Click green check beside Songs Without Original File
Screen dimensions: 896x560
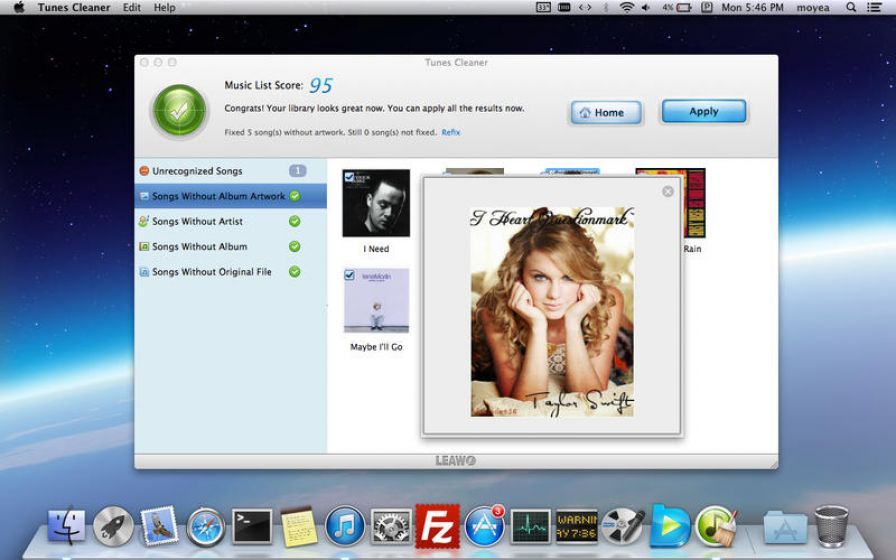coord(295,271)
